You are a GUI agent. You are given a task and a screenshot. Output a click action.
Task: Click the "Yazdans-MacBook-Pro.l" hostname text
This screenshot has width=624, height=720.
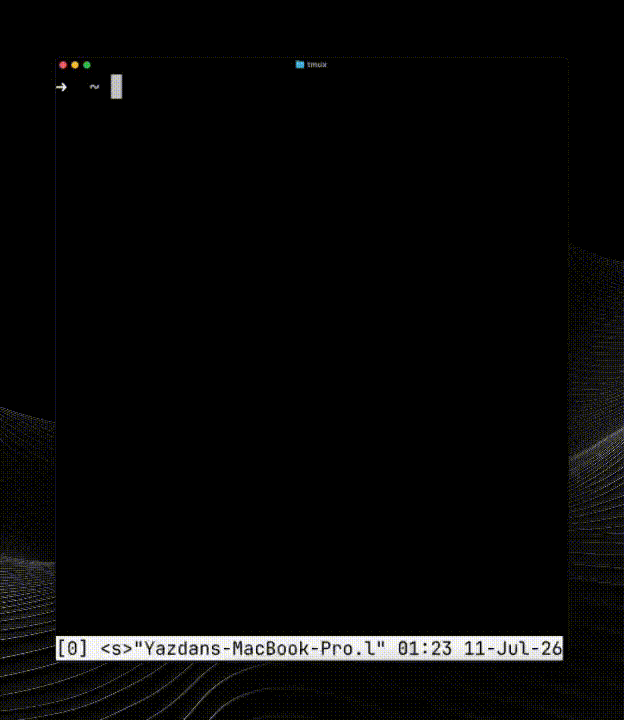(x=259, y=648)
